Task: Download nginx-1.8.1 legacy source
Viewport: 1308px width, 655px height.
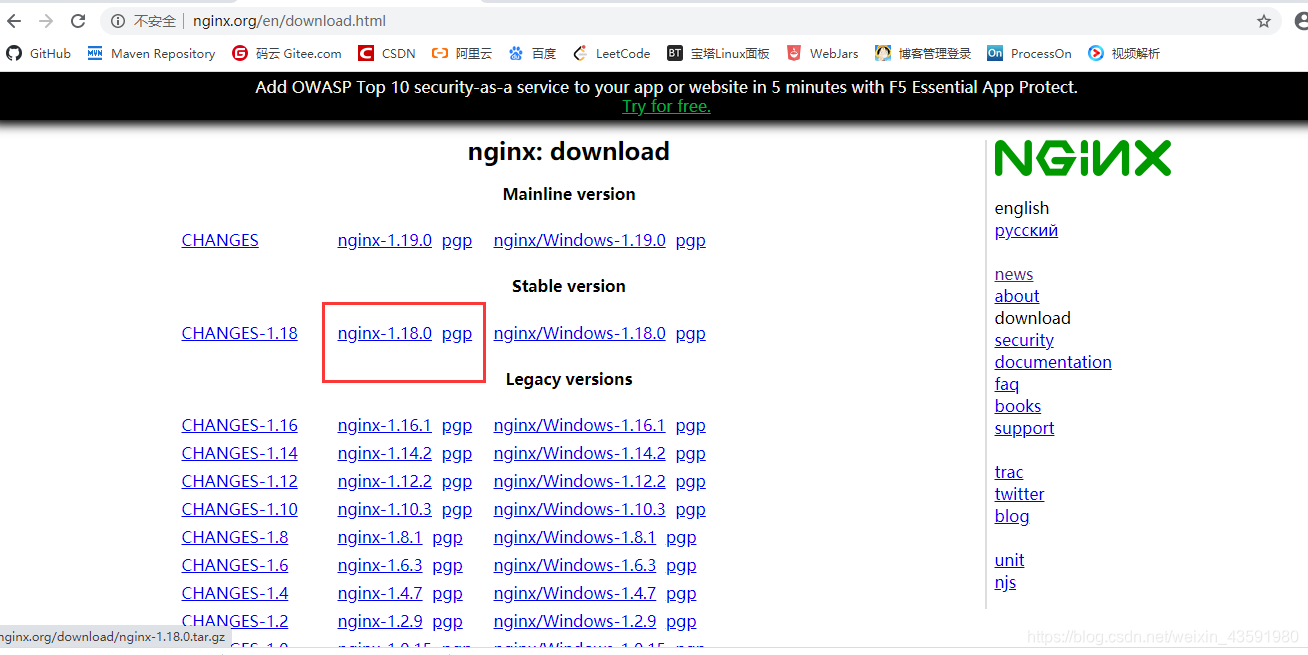Action: (380, 537)
